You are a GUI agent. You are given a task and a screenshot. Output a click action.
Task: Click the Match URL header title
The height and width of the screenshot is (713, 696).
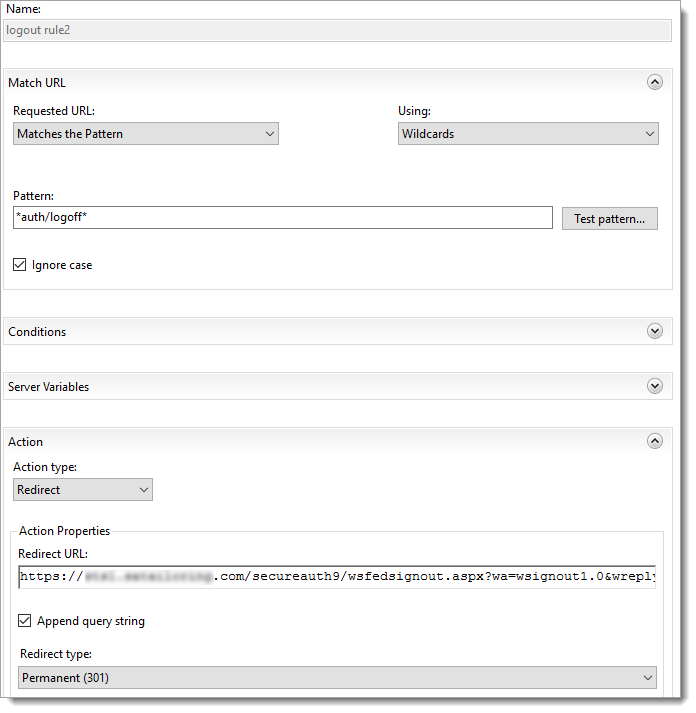[x=37, y=83]
